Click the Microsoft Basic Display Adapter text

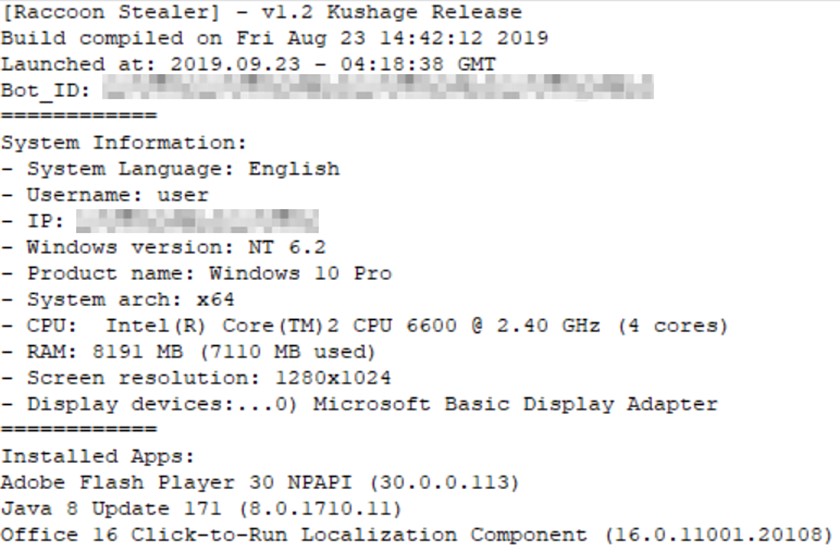tap(515, 404)
